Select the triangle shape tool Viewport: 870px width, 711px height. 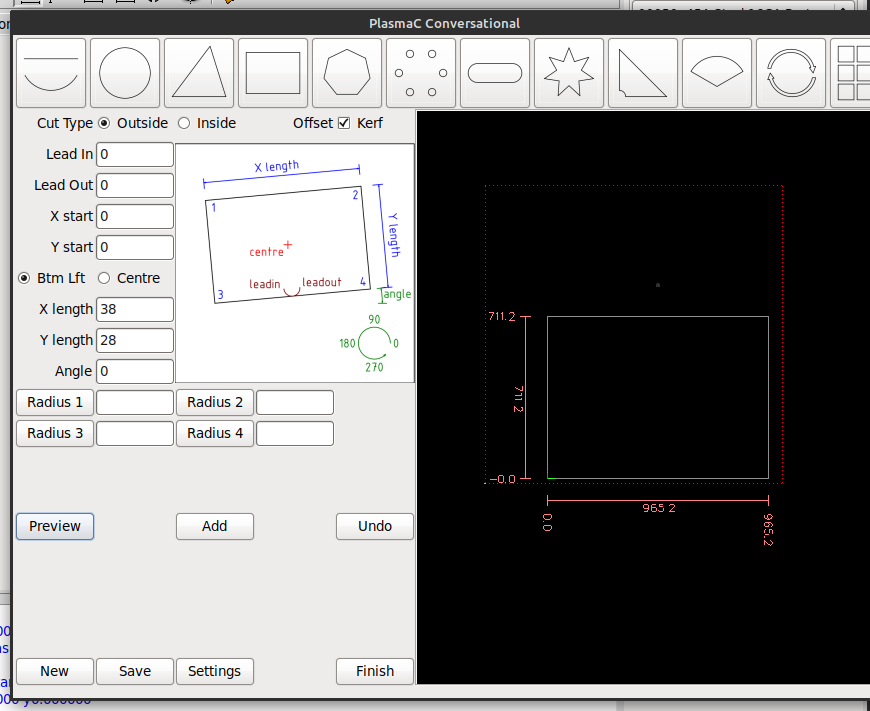pyautogui.click(x=199, y=73)
